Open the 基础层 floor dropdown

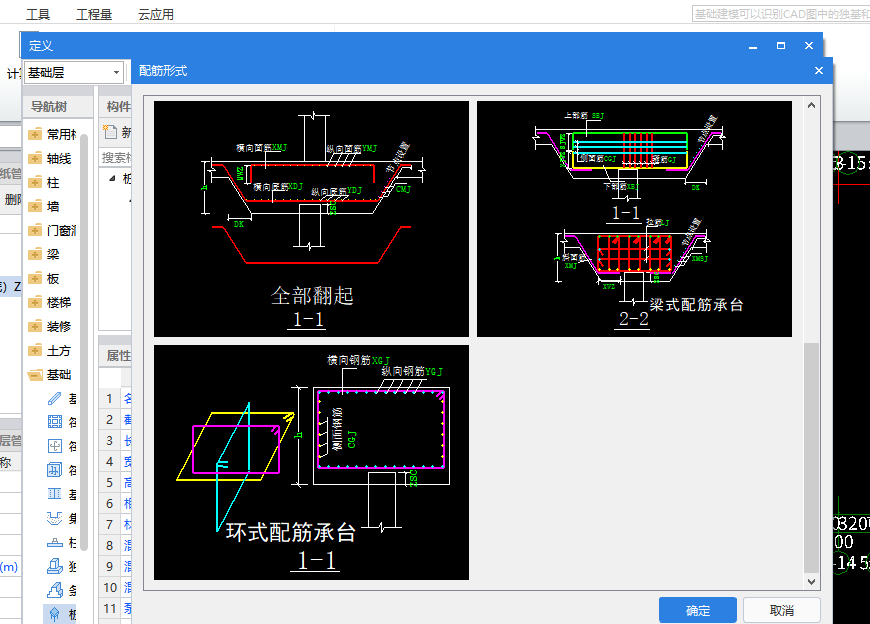73,73
